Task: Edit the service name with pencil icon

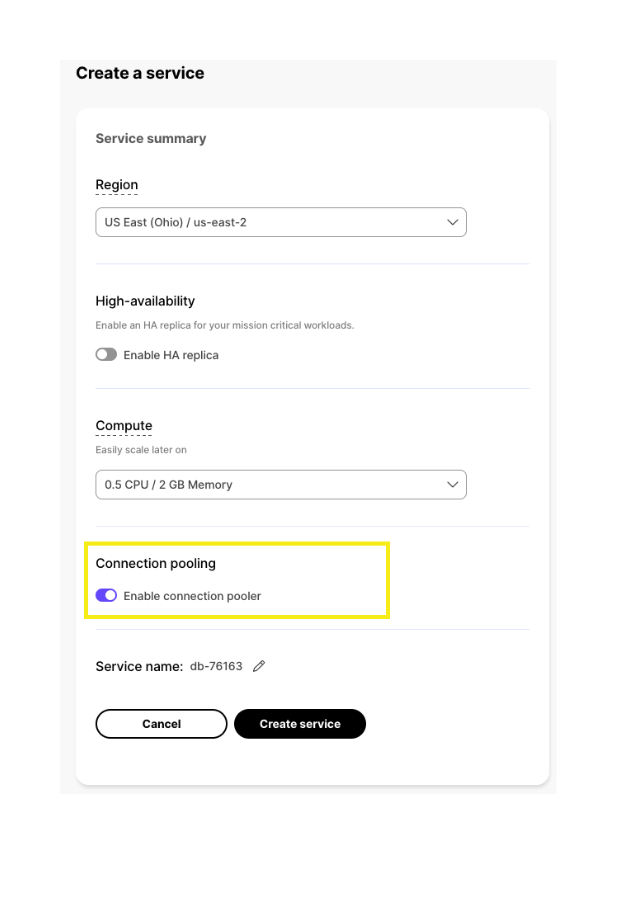Action: (x=259, y=666)
